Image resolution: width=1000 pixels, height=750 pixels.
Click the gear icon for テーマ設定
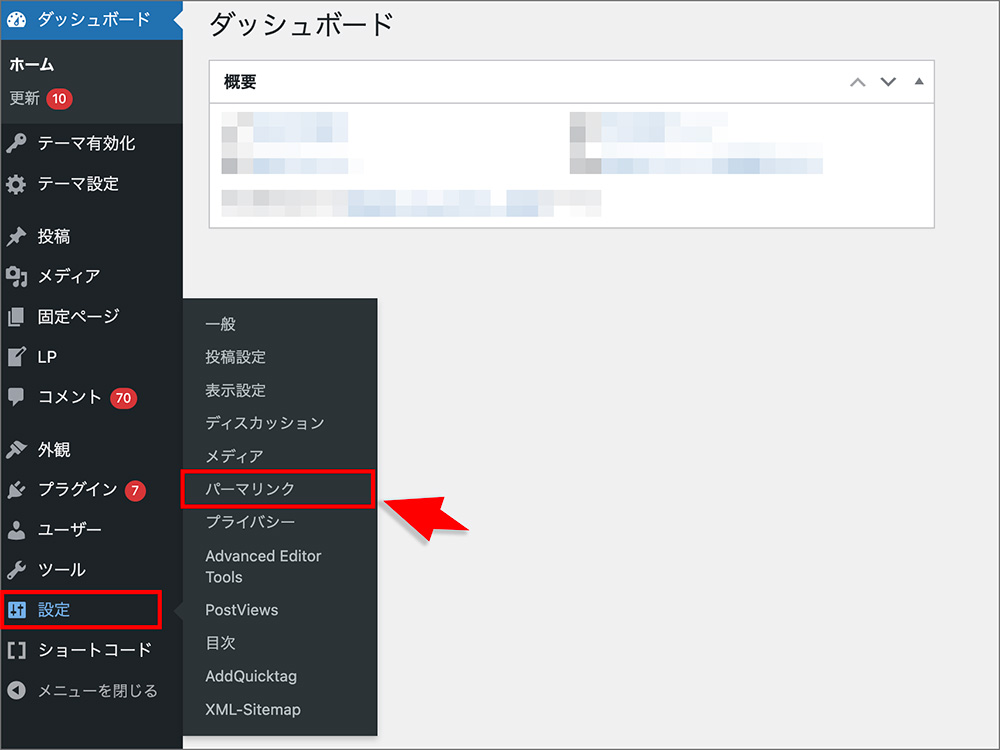[x=17, y=184]
